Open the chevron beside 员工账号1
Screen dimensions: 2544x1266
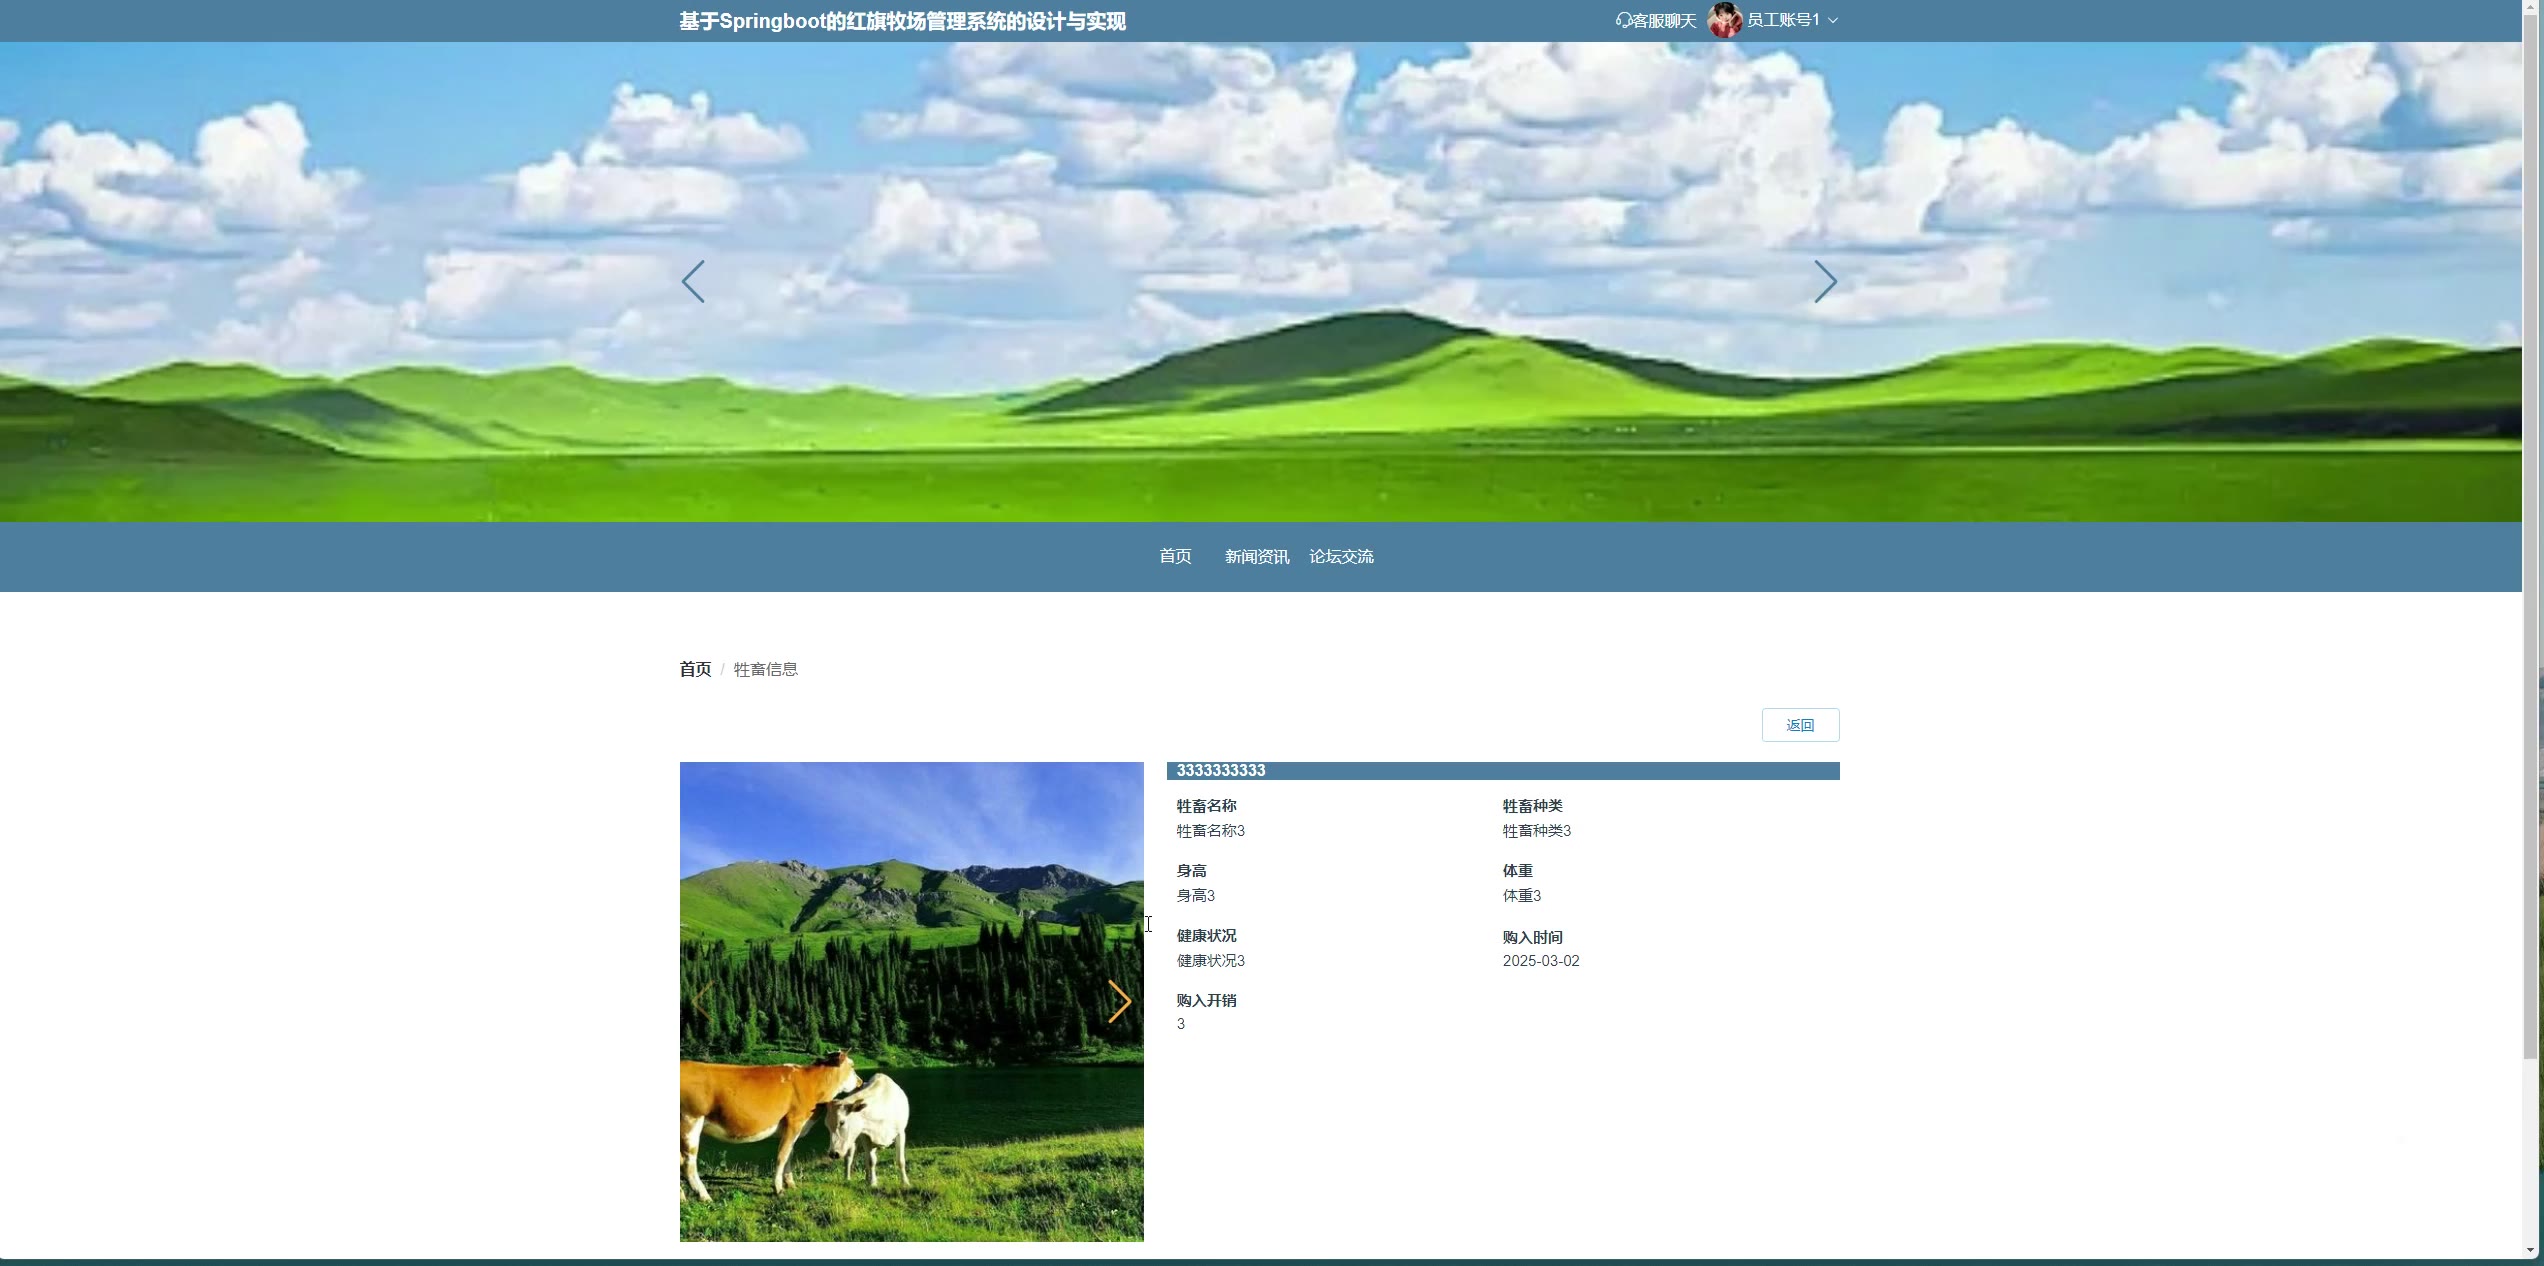(x=1833, y=20)
